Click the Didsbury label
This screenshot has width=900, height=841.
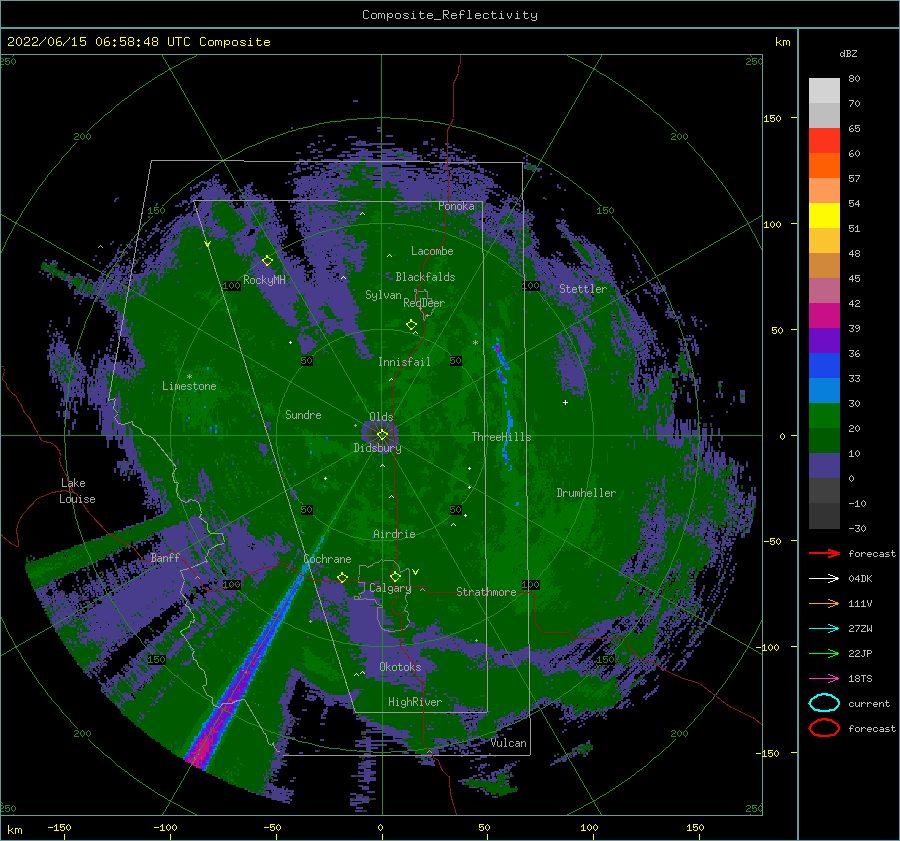coord(377,448)
